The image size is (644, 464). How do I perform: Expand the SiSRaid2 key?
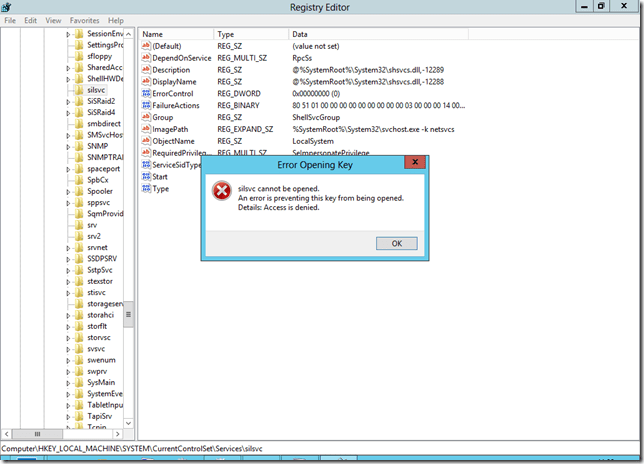point(68,101)
